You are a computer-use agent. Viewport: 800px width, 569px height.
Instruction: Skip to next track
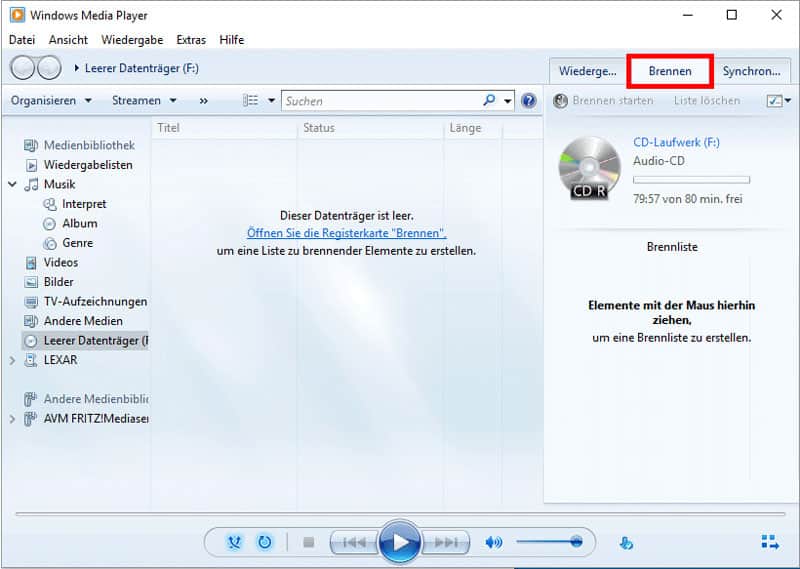pos(445,542)
